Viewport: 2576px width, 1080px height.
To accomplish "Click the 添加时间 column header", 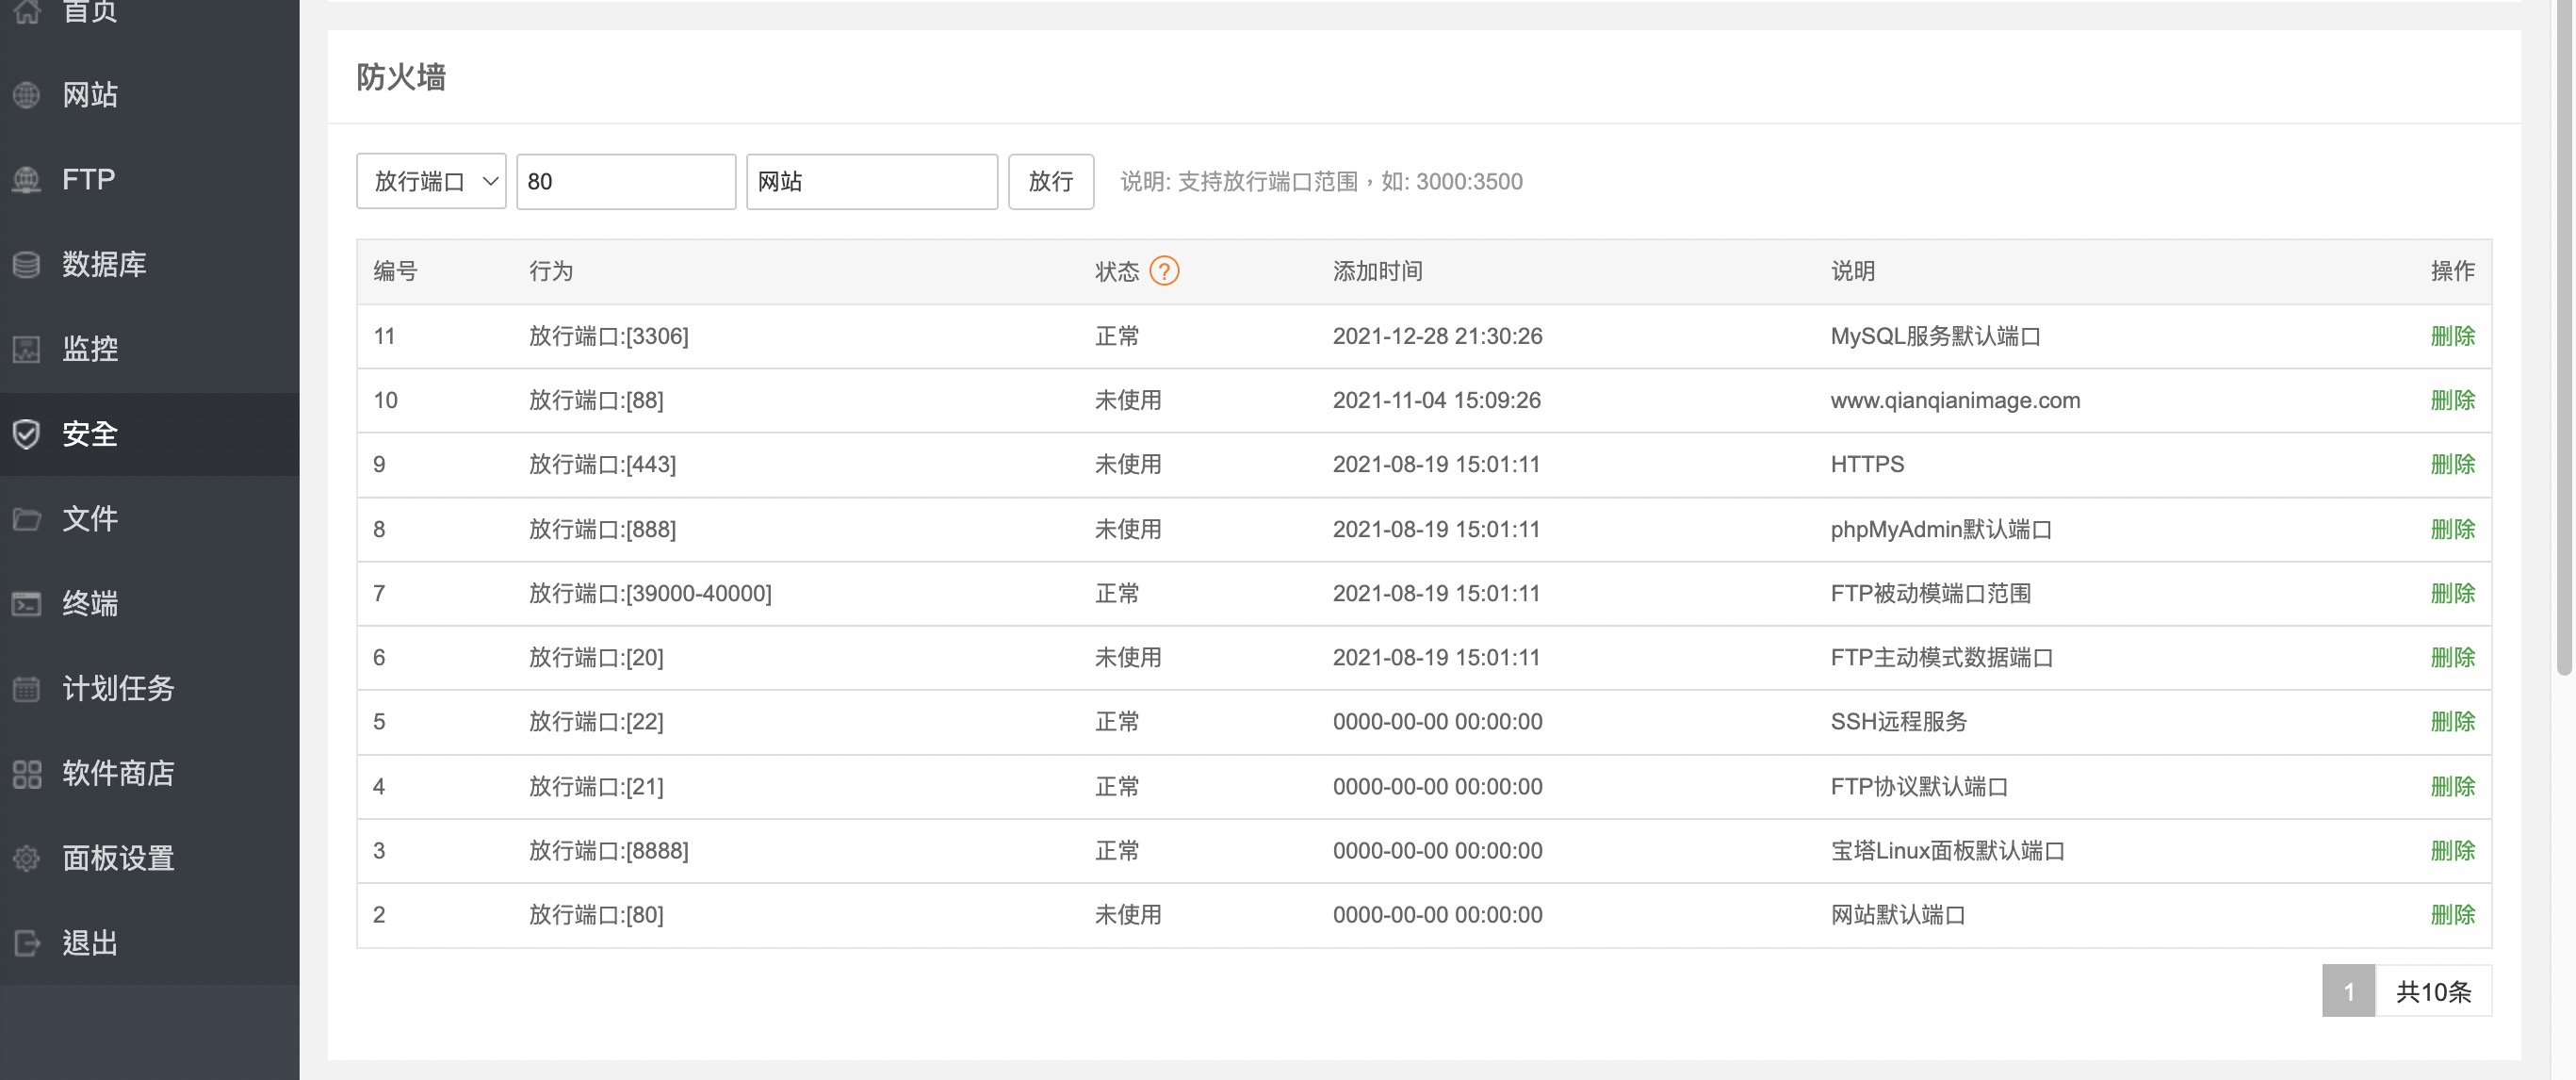I will [x=1377, y=271].
